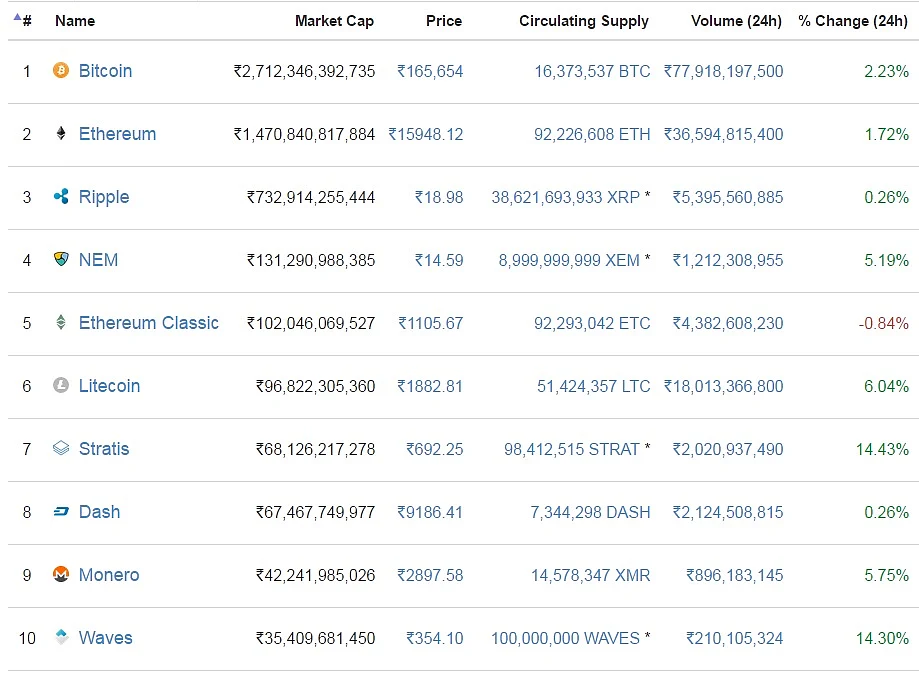Open the Bitcoin name link
The image size is (919, 673).
(x=105, y=71)
